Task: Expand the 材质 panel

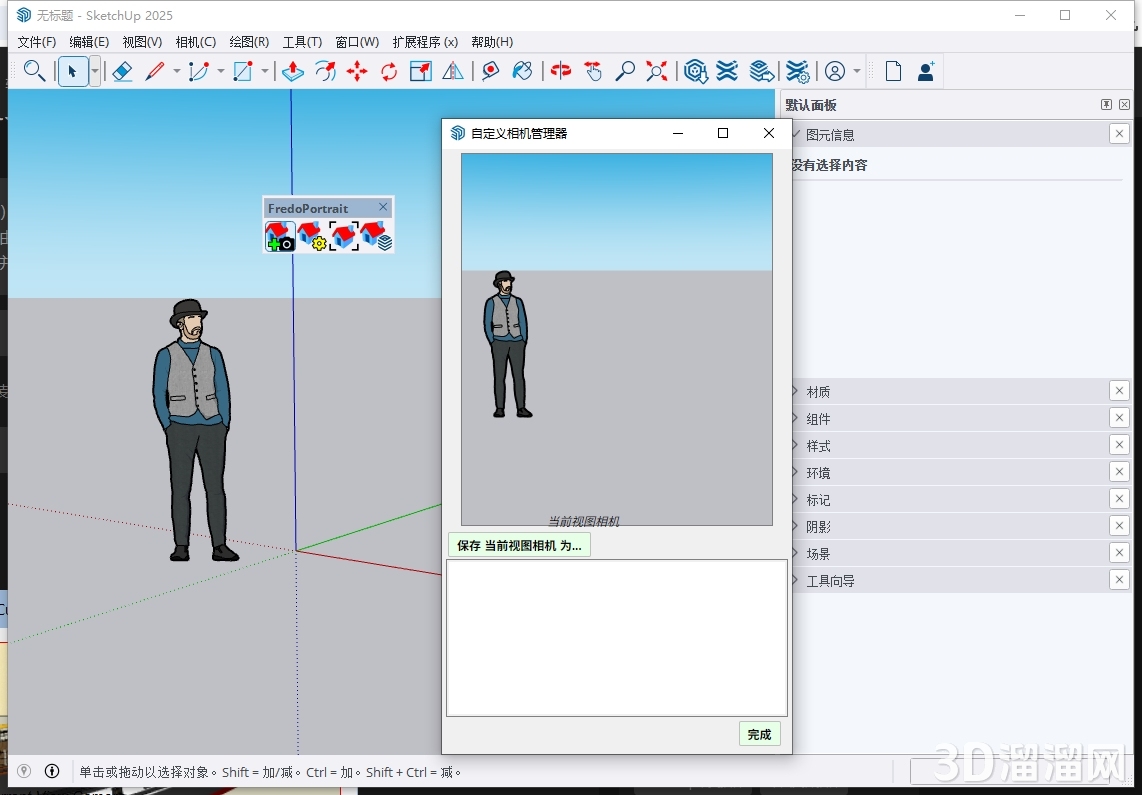Action: click(x=817, y=391)
